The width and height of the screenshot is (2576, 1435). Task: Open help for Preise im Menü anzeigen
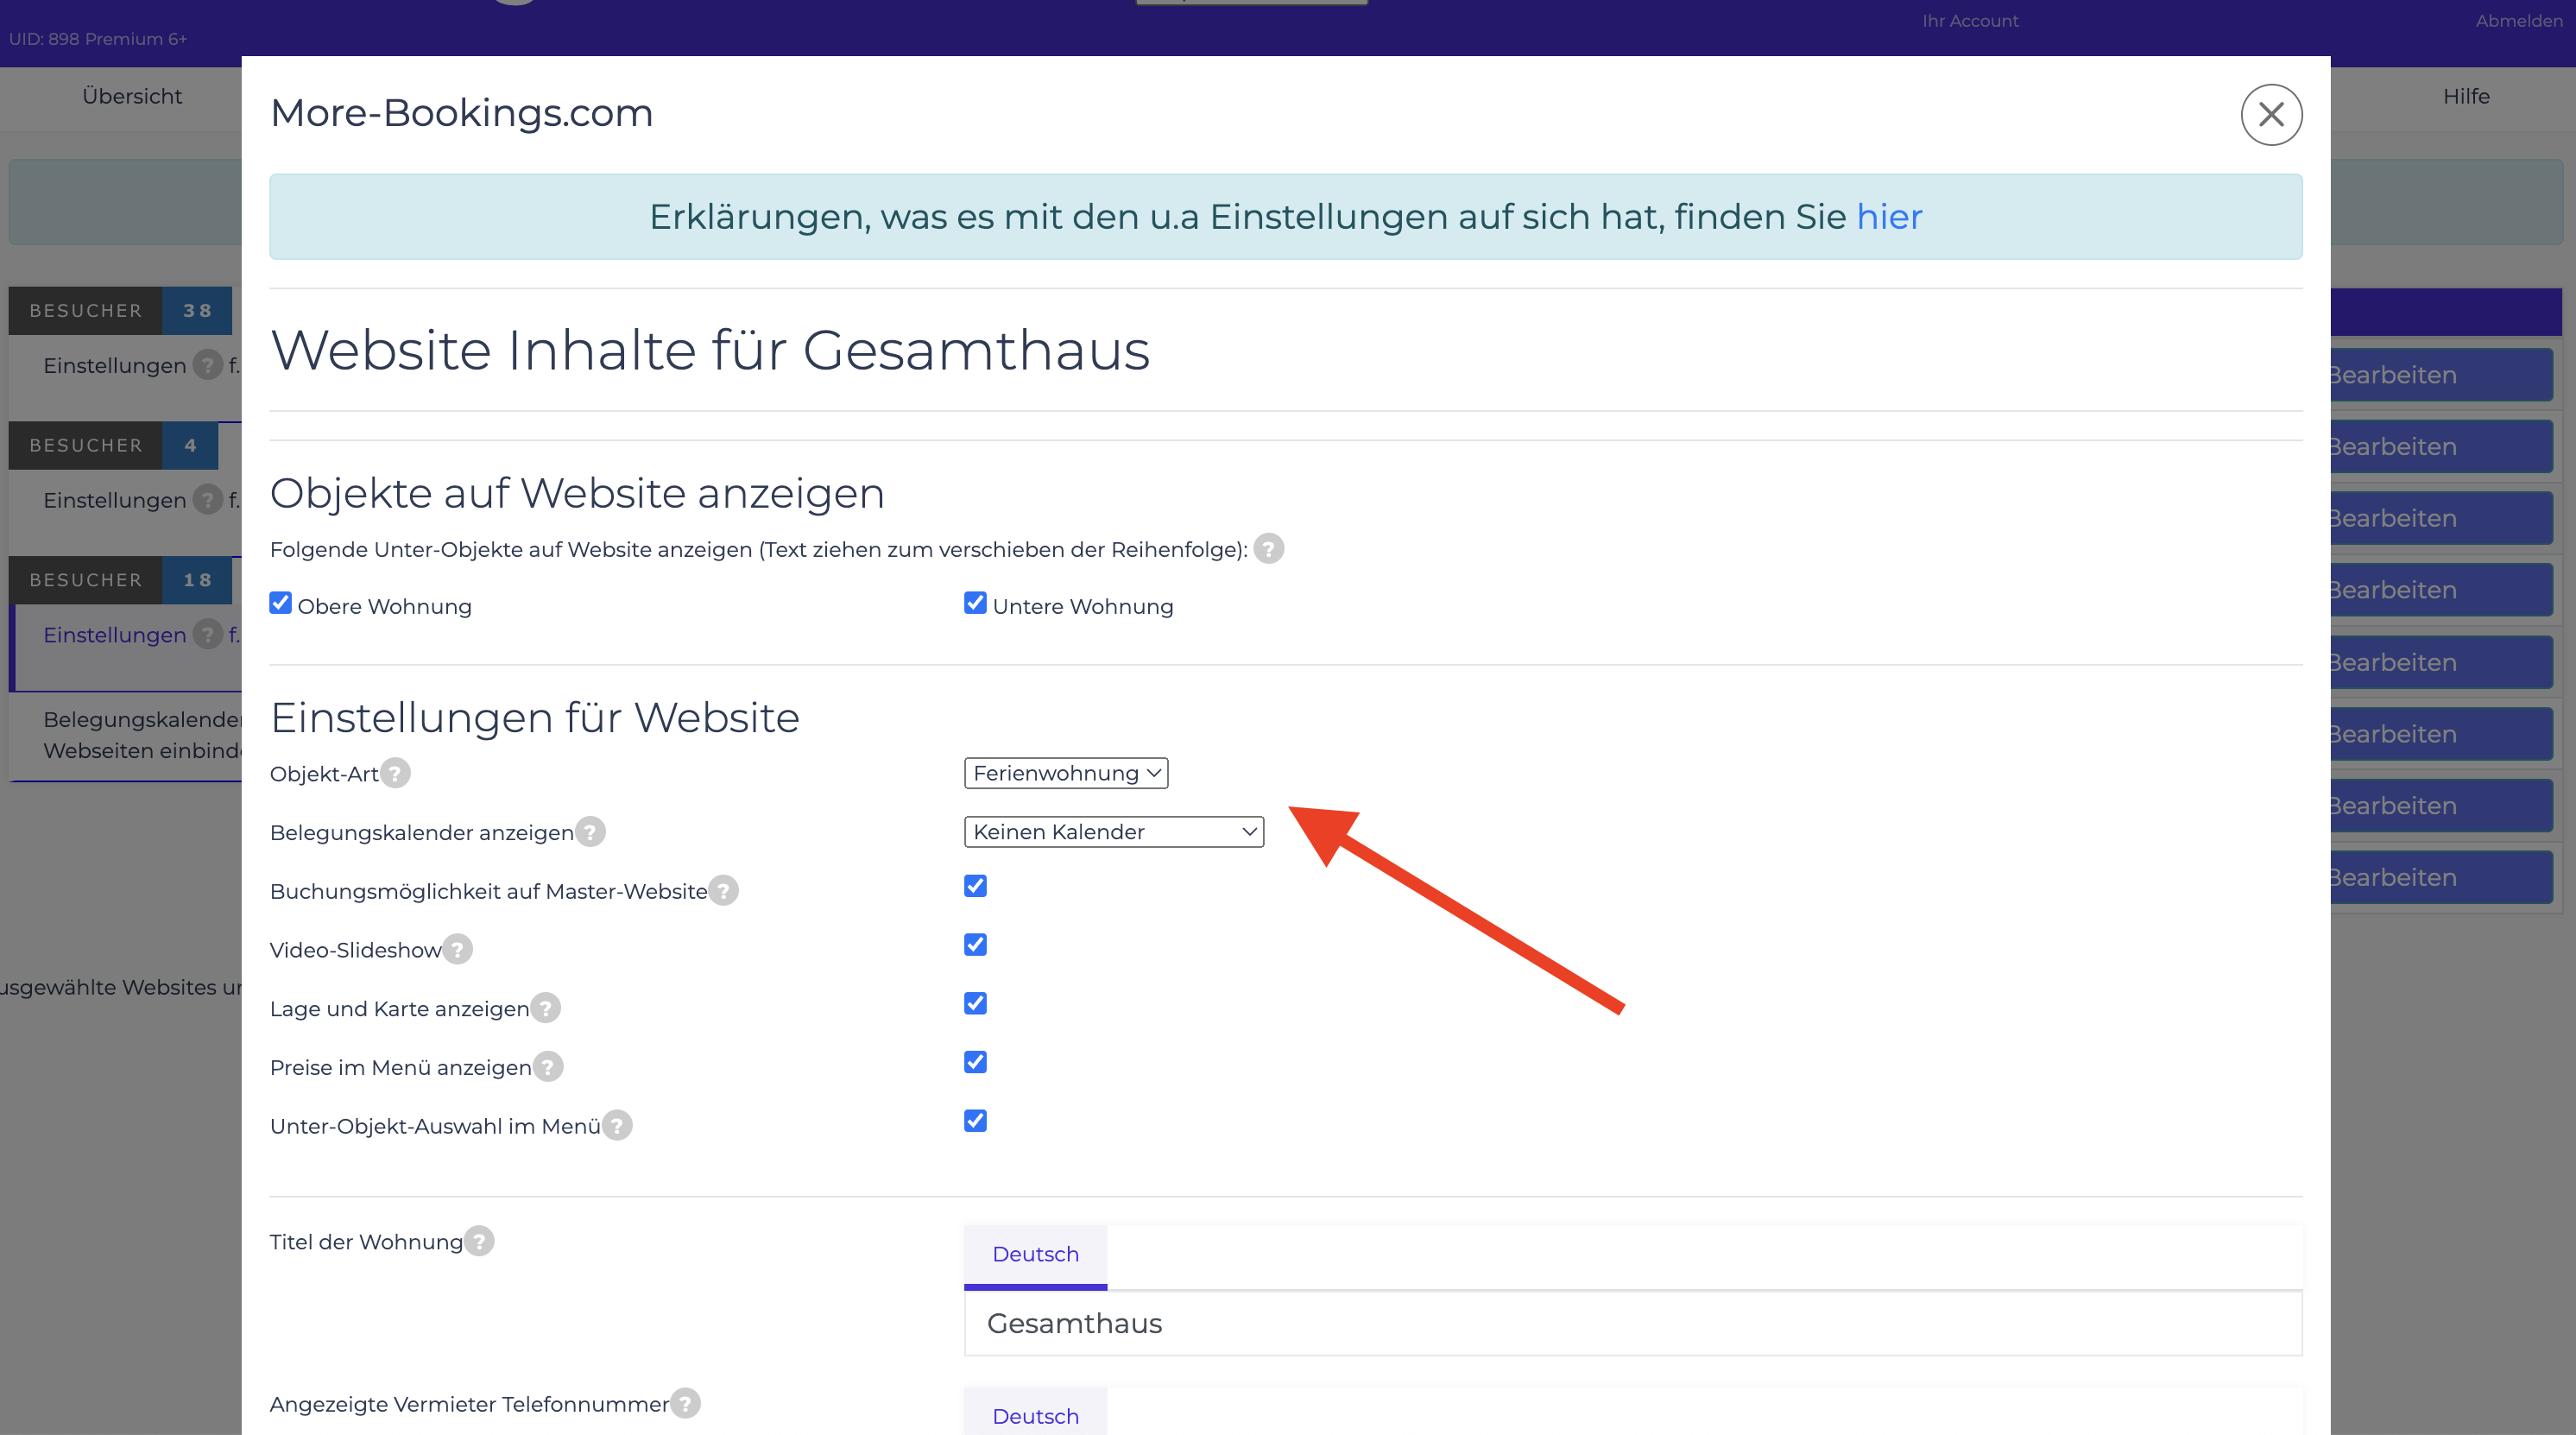coord(548,1067)
